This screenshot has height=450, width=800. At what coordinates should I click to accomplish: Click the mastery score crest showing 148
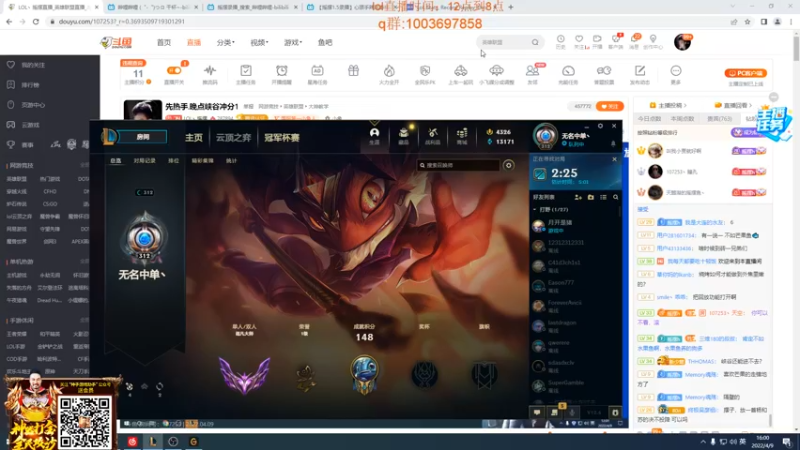(x=364, y=374)
